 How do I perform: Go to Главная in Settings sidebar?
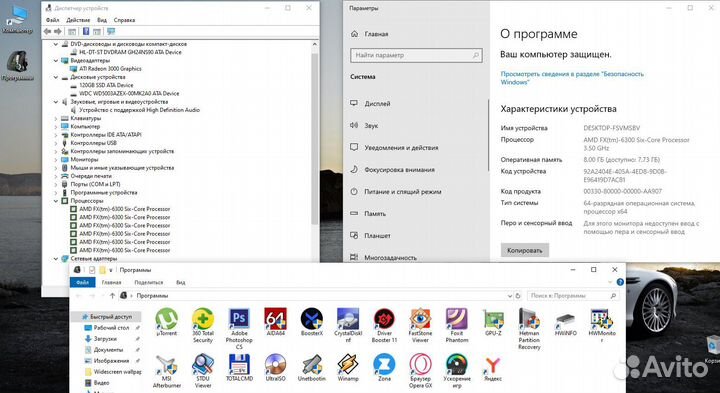click(x=370, y=34)
